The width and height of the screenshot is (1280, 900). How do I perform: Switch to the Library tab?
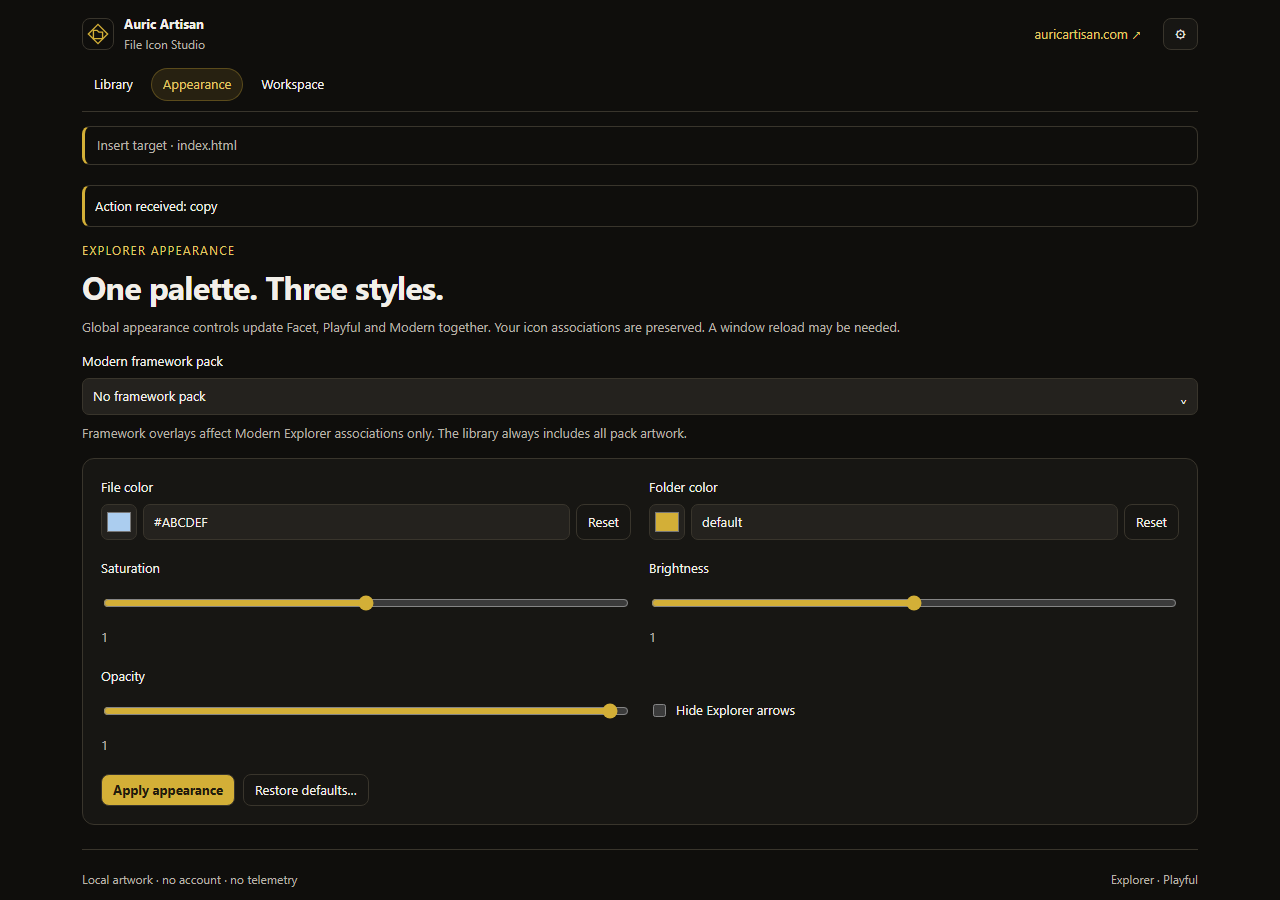pos(113,85)
